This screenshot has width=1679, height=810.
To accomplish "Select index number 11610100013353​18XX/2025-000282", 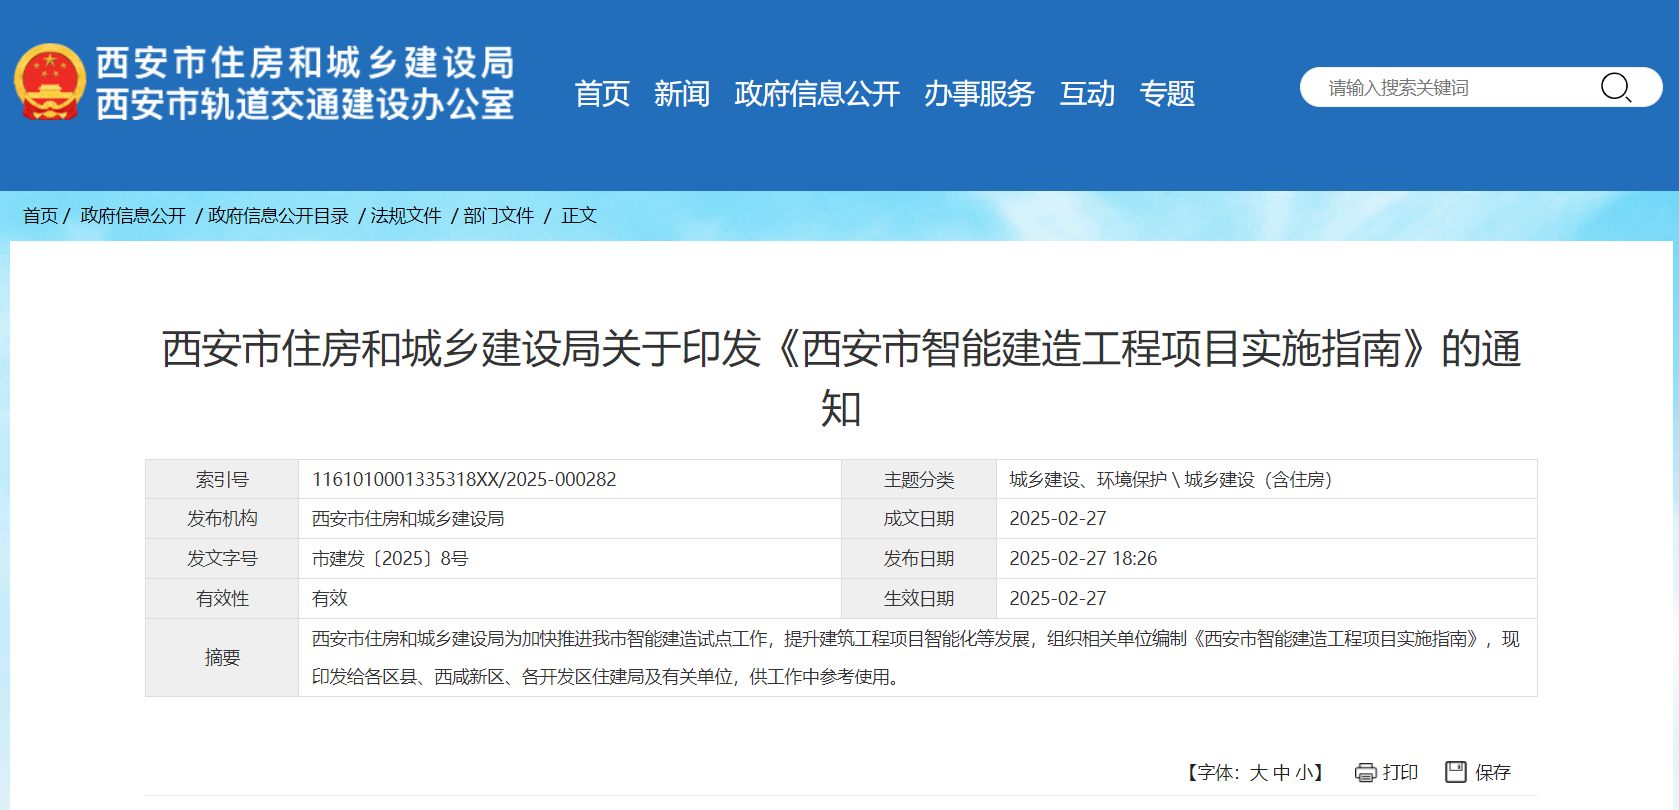I will 464,480.
